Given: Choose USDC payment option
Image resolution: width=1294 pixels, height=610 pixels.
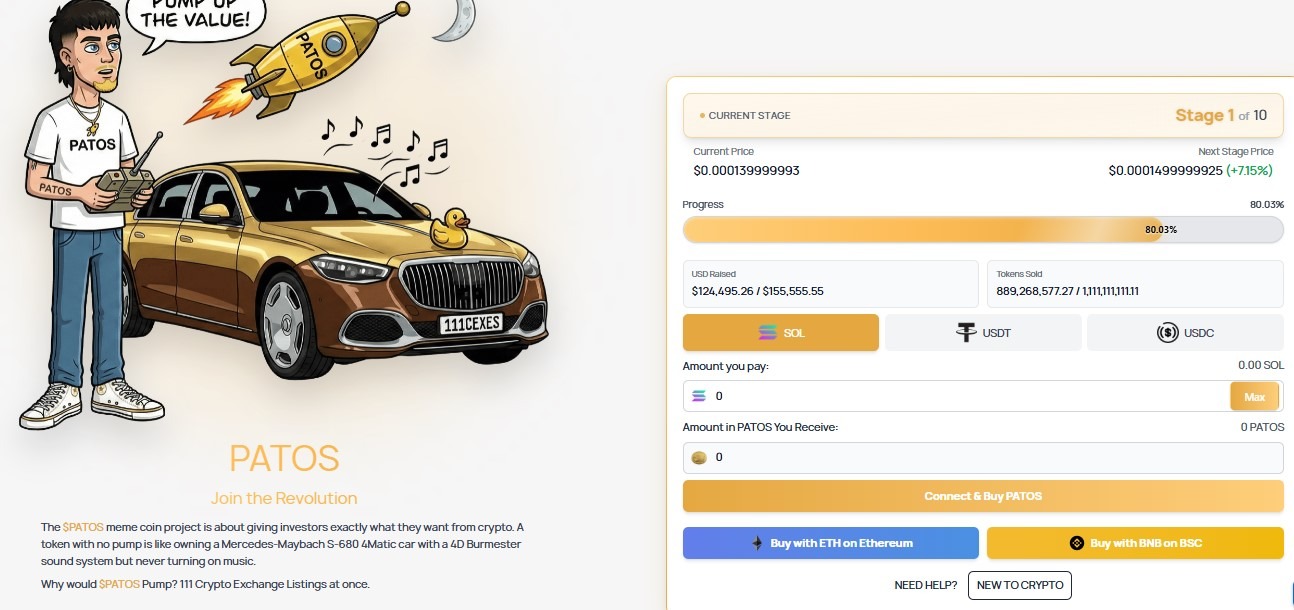Looking at the screenshot, I should (1185, 333).
